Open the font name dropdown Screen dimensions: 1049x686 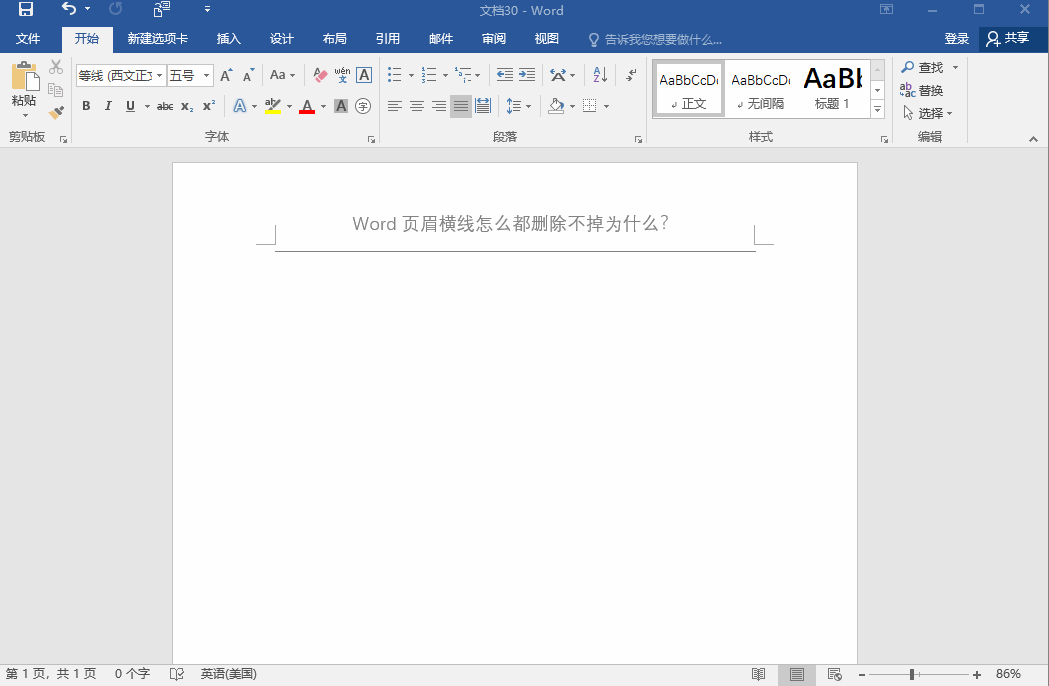pyautogui.click(x=159, y=75)
